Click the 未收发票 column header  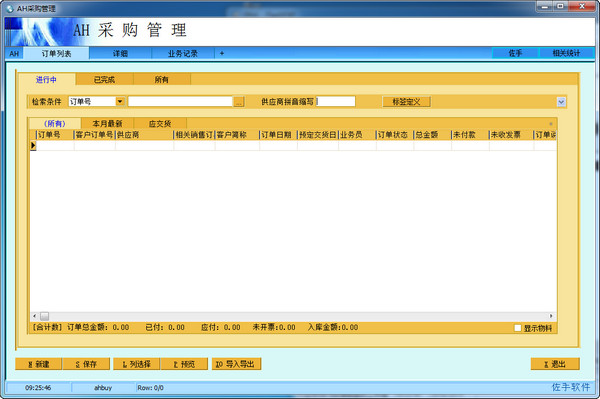tap(511, 135)
